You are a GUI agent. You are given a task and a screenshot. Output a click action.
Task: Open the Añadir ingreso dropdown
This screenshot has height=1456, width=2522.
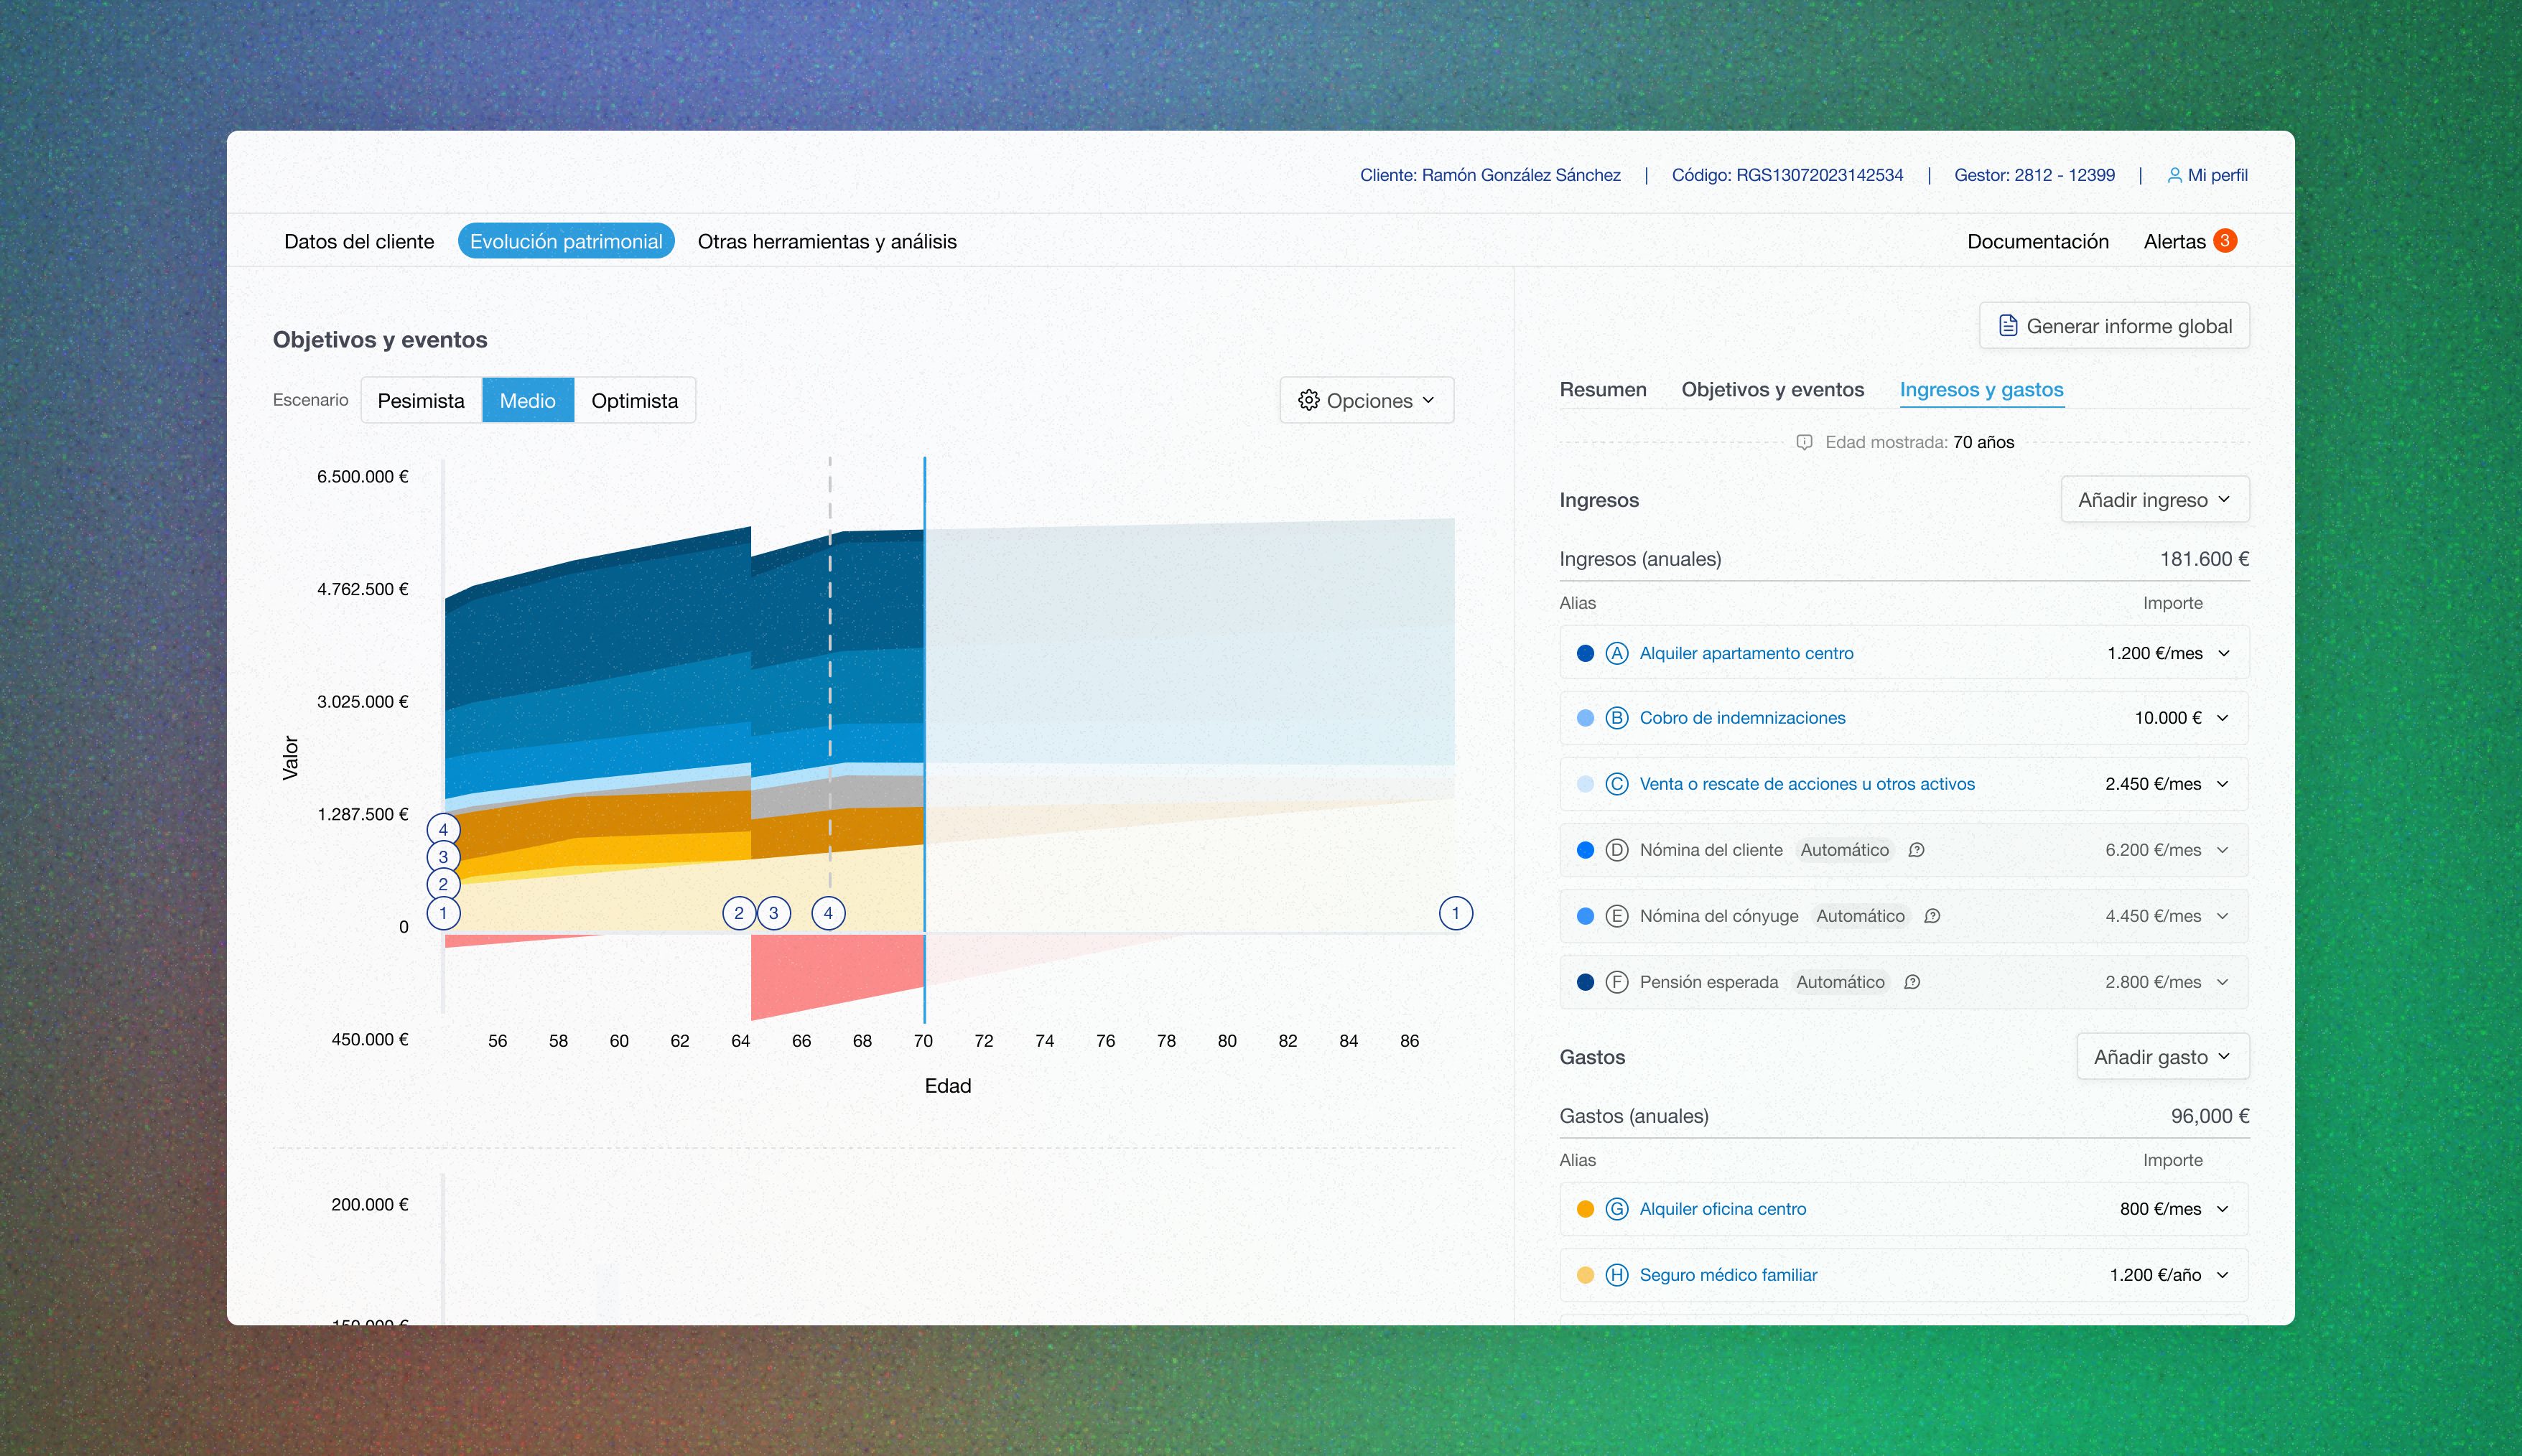(x=2154, y=500)
